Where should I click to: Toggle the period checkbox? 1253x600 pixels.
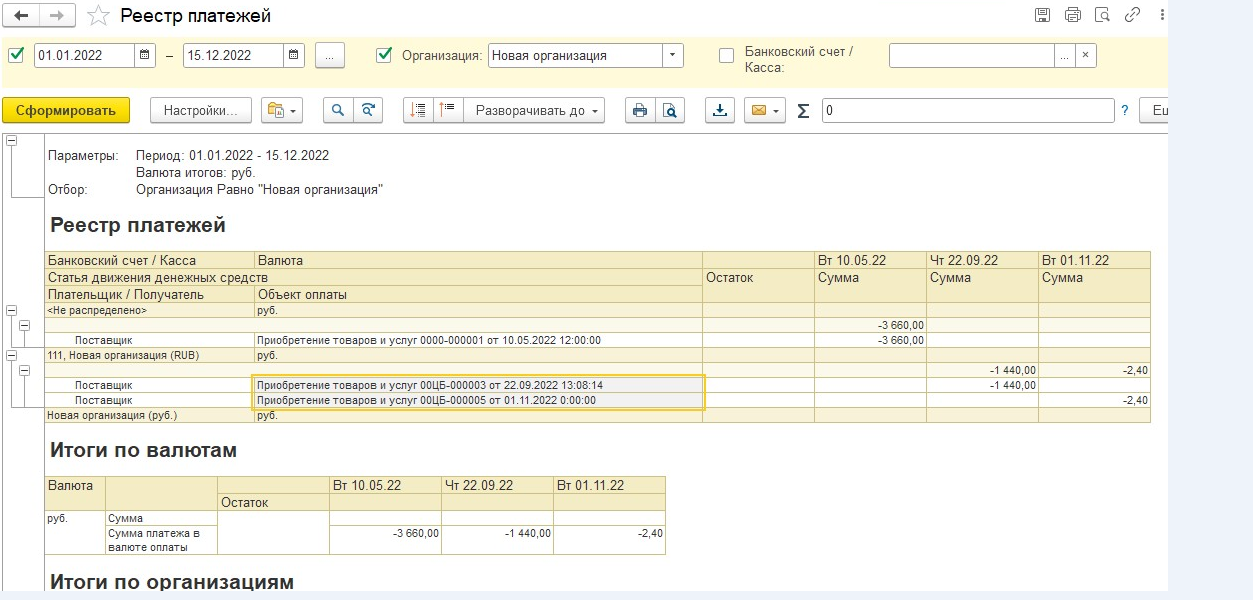tap(16, 55)
